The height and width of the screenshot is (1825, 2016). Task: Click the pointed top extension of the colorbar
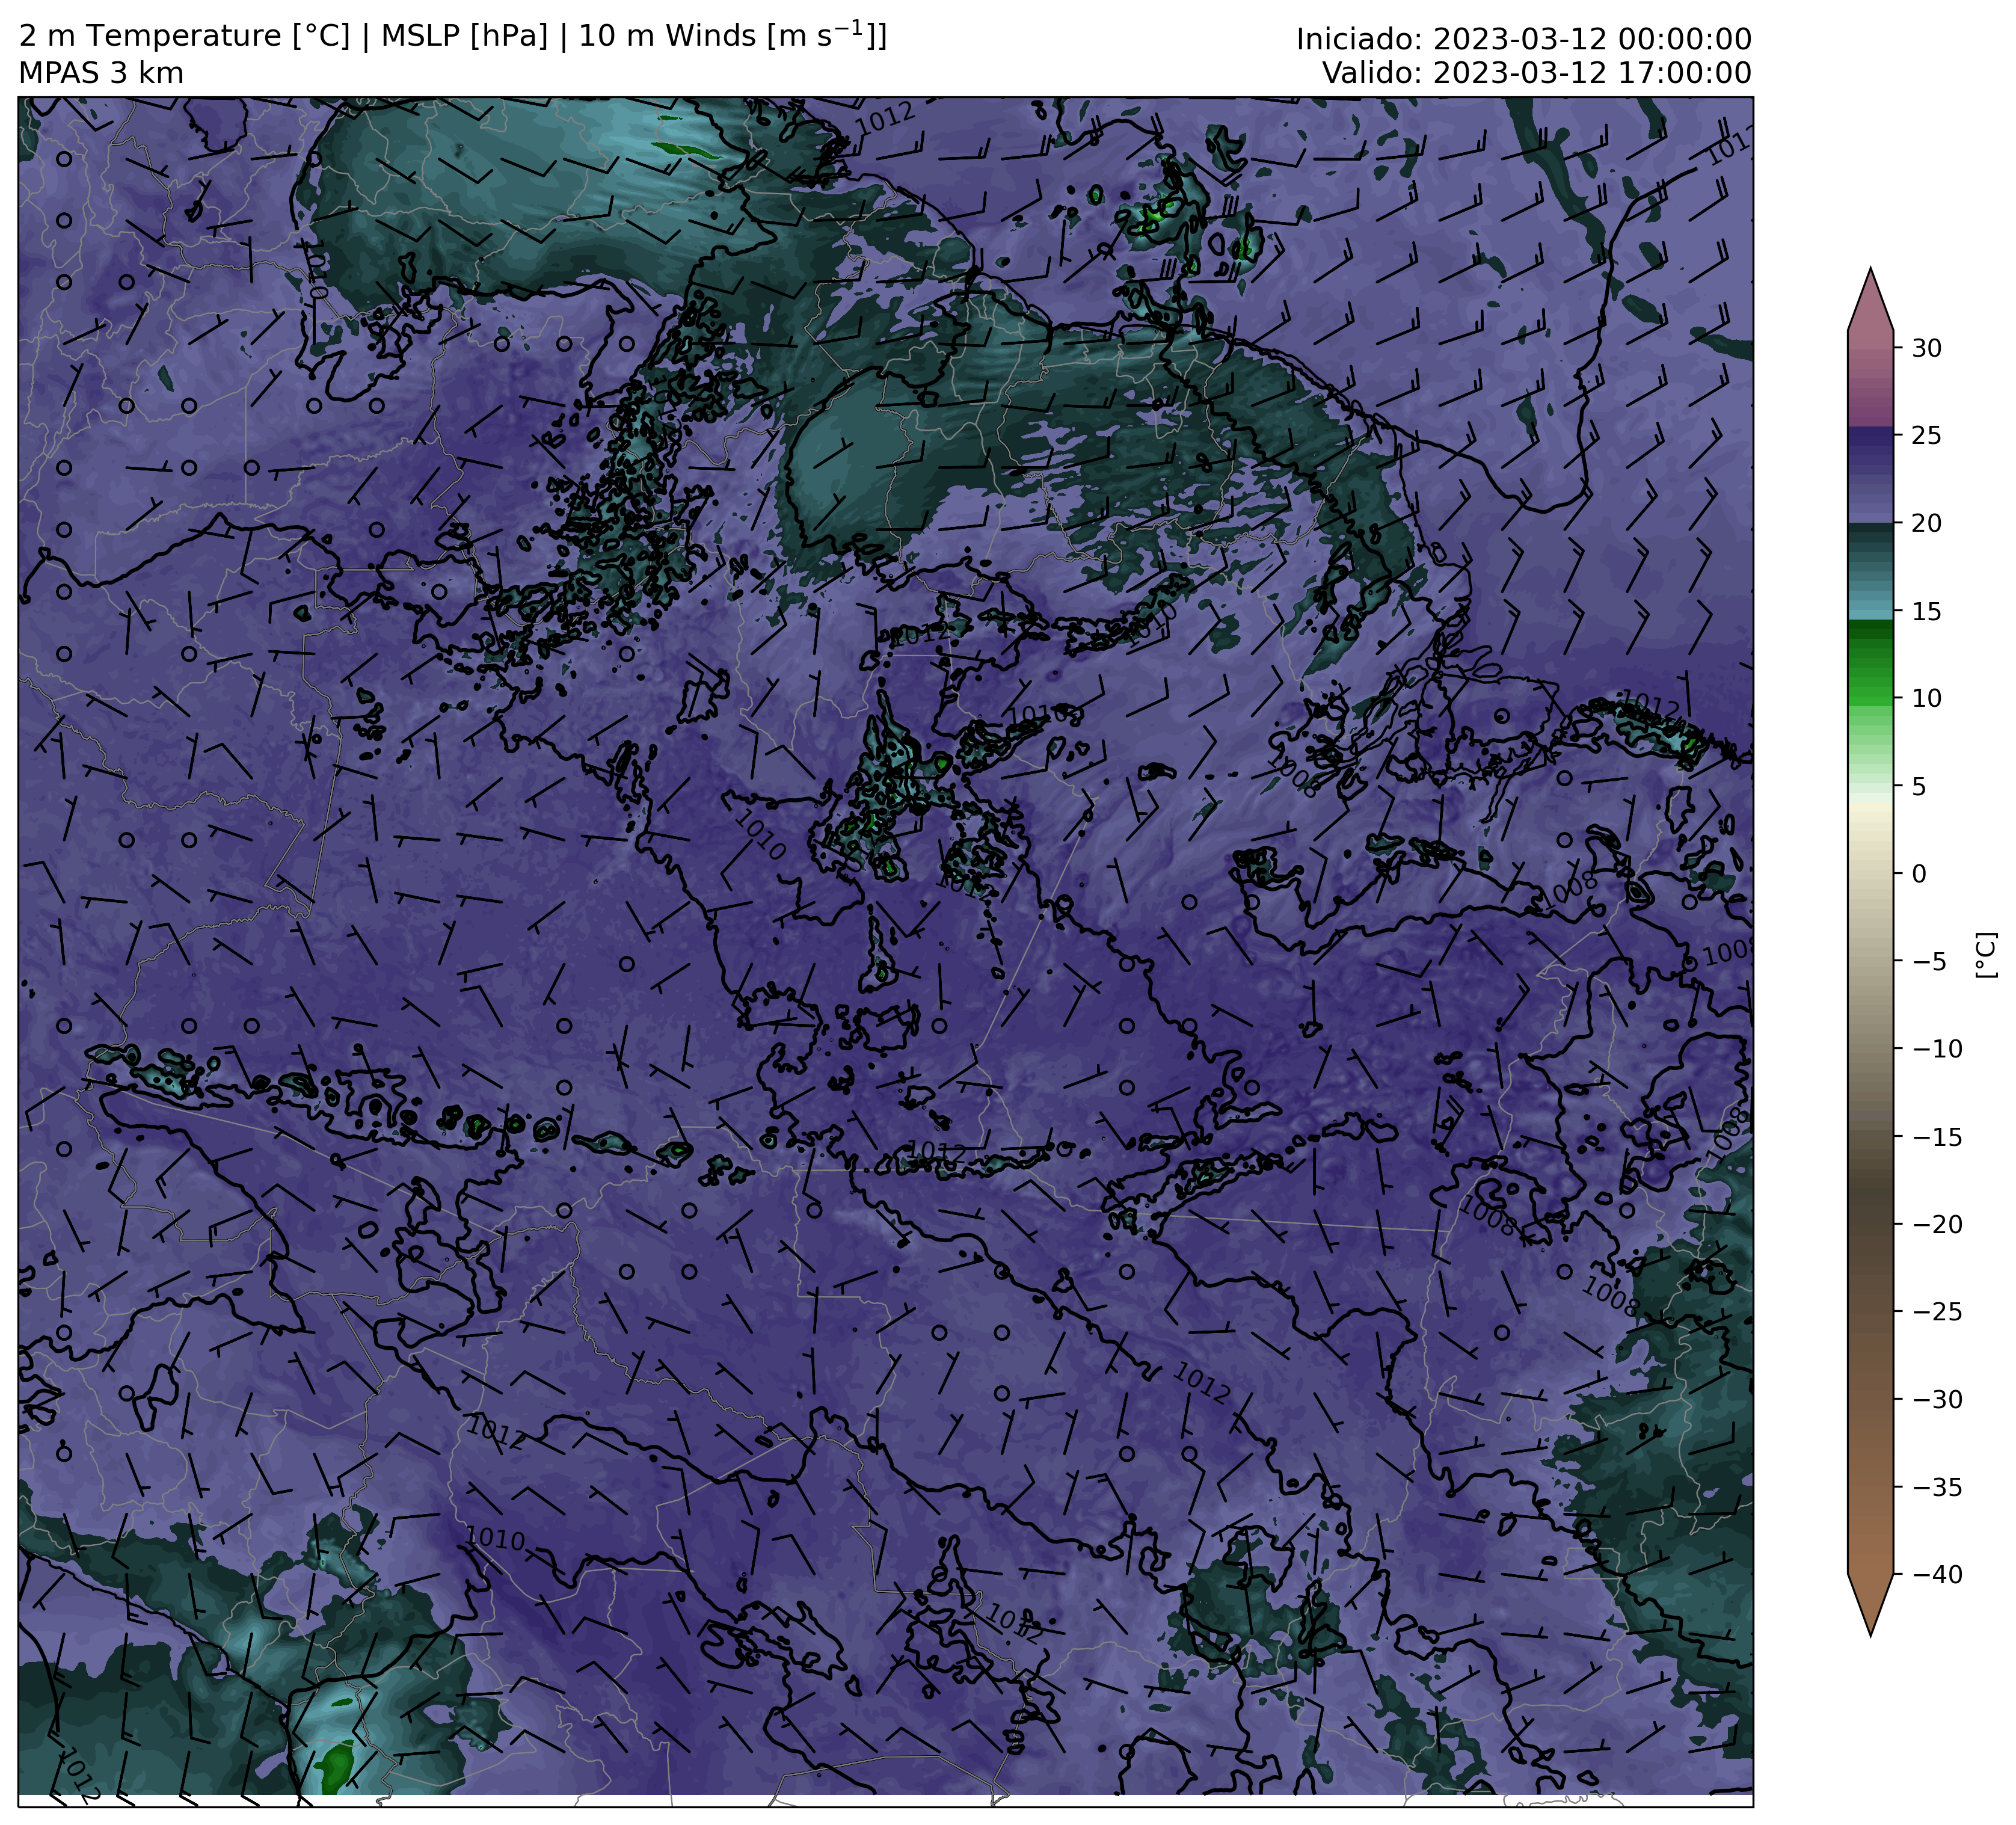tap(1871, 300)
